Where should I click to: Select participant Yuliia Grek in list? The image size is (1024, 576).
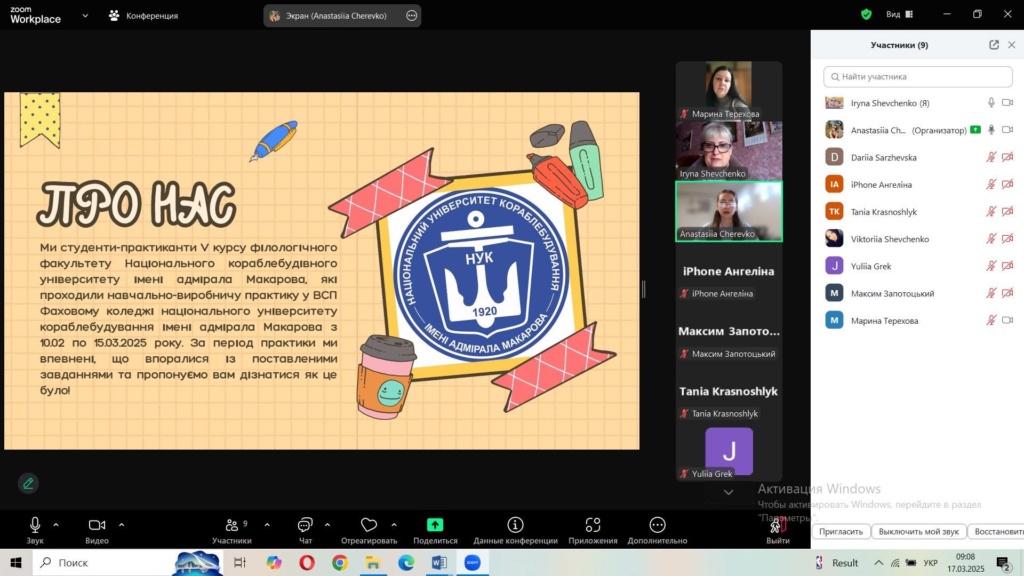[918, 266]
